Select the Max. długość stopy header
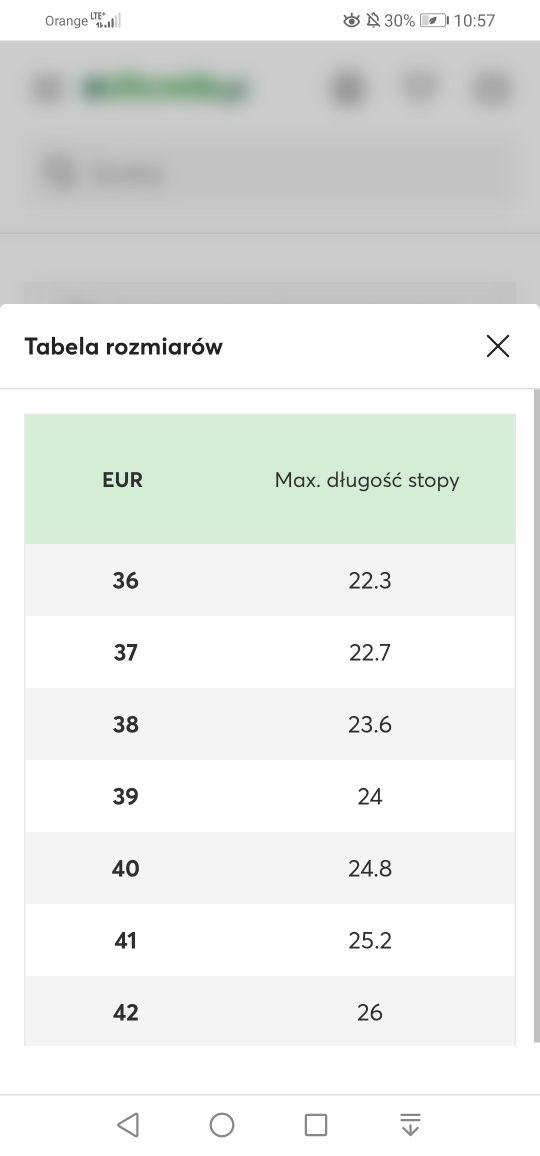The height and width of the screenshot is (1156, 540). coord(367,481)
